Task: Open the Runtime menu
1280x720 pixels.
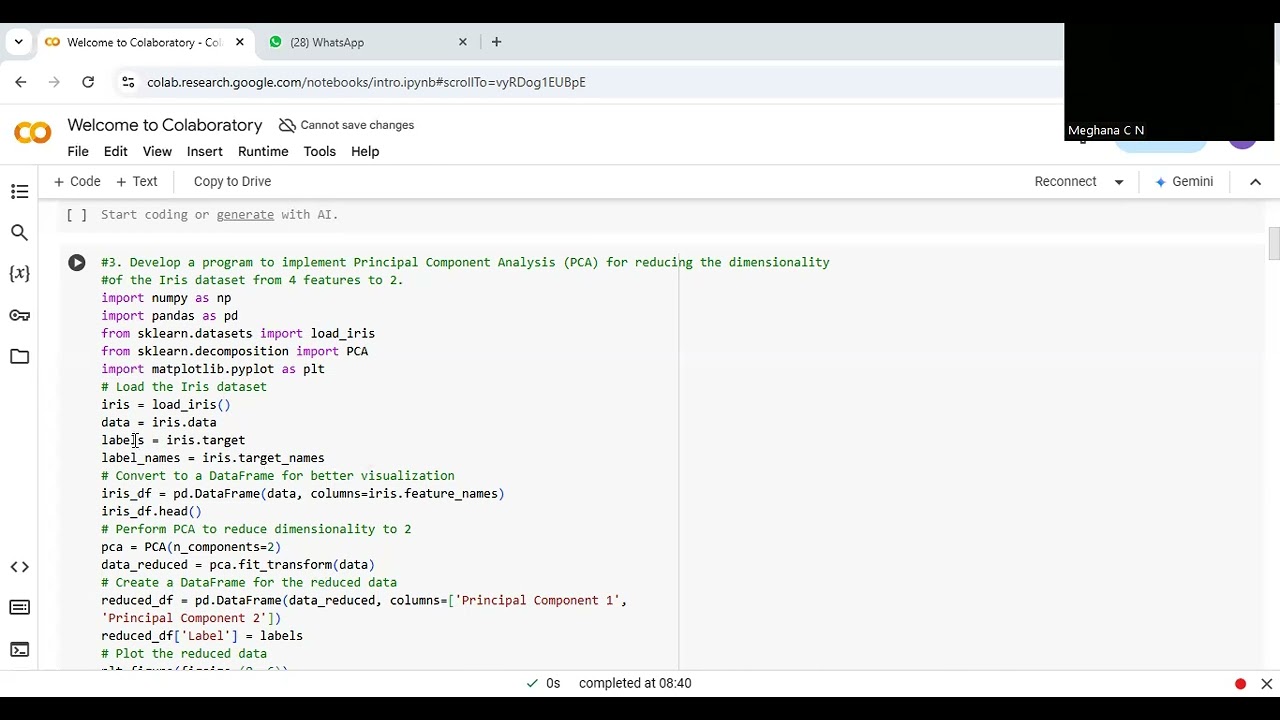Action: pyautogui.click(x=263, y=152)
